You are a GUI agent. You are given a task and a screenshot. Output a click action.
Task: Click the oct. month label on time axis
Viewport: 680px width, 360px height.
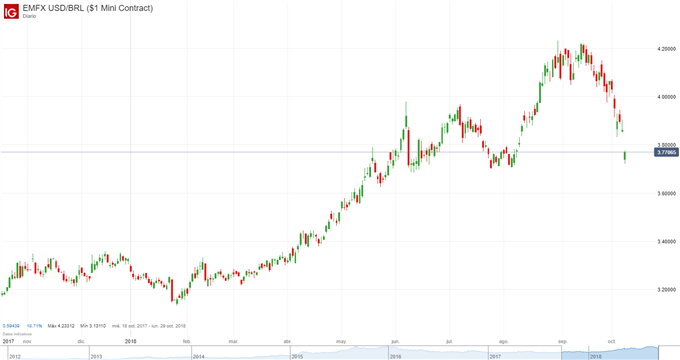(x=611, y=342)
